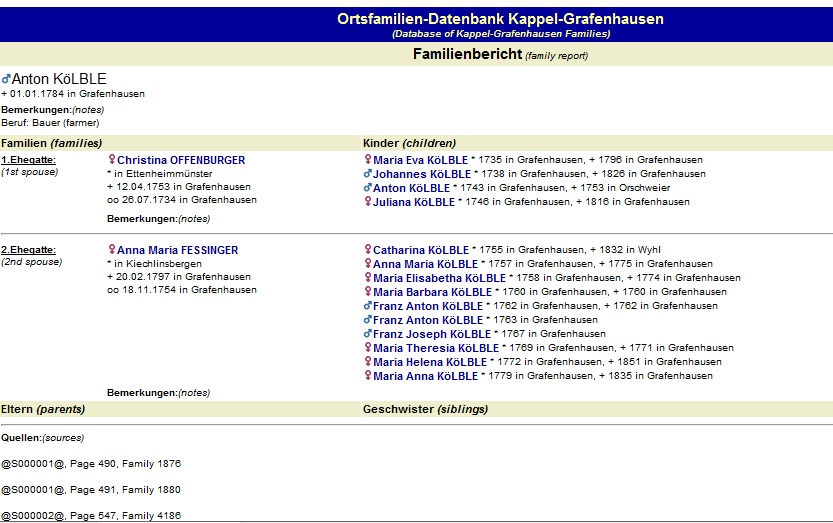The image size is (833, 523).
Task: Open Maria Anna KöLBLE born 1779
Action: (425, 376)
